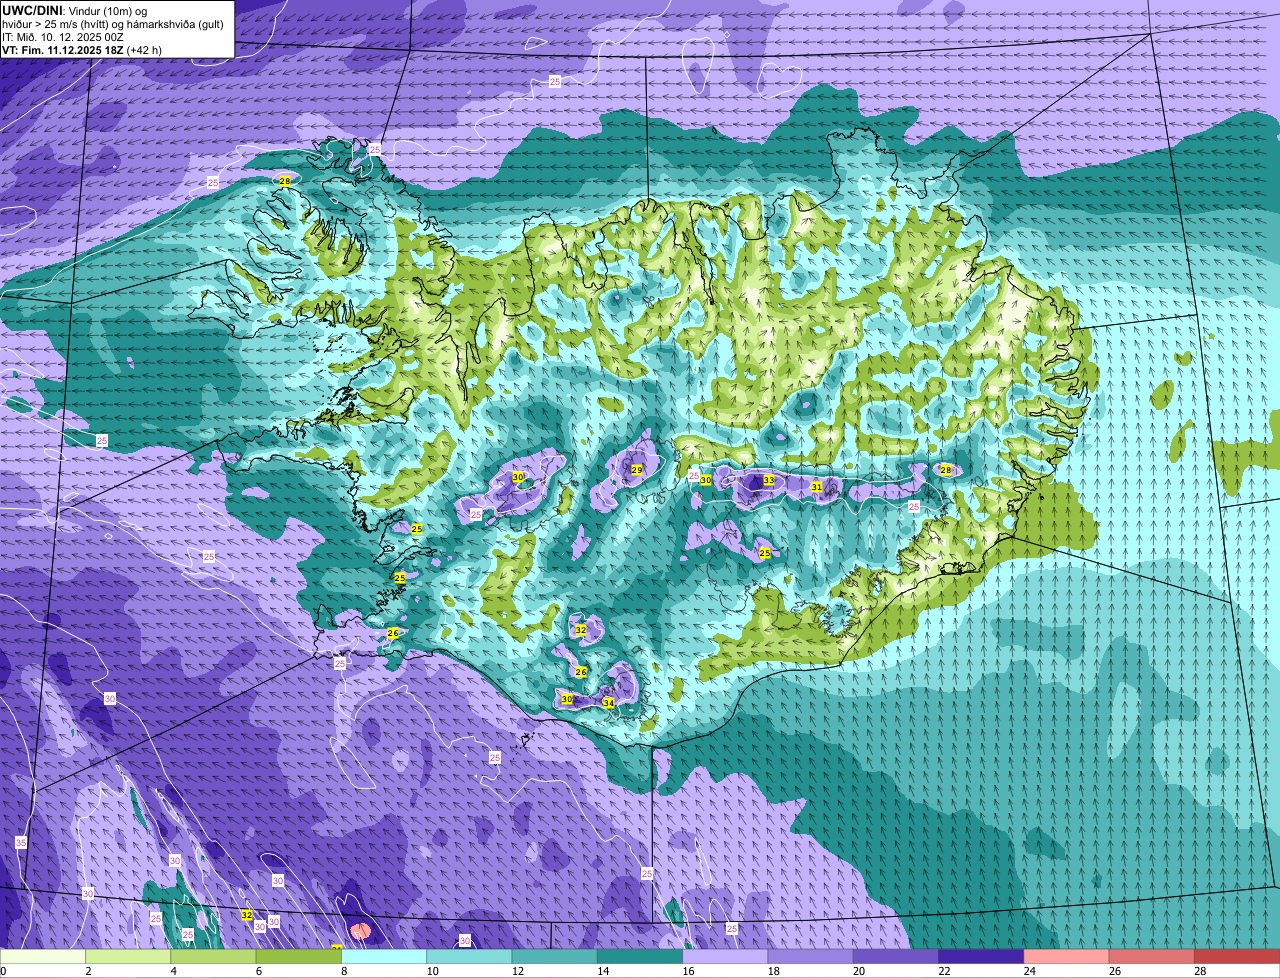Pick the 12–14 m/s teal legend swatch
This screenshot has width=1280, height=978.
(555, 957)
